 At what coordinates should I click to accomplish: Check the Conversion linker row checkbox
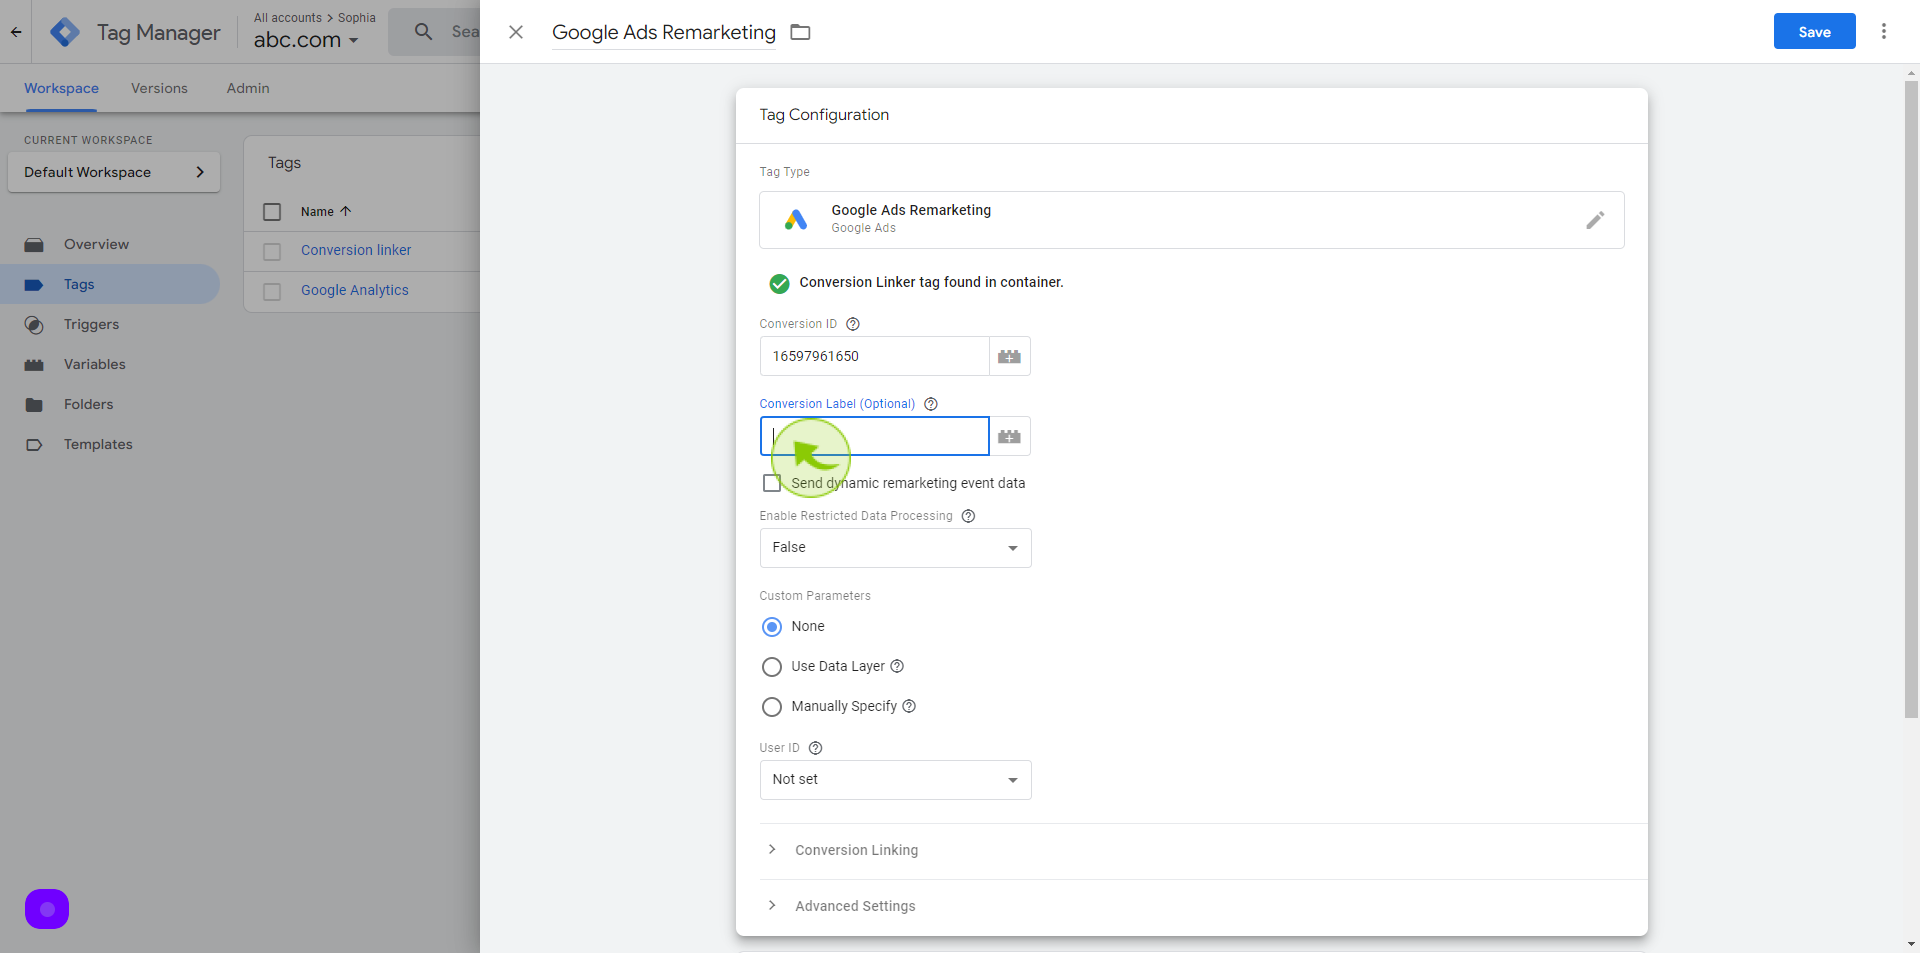[272, 252]
